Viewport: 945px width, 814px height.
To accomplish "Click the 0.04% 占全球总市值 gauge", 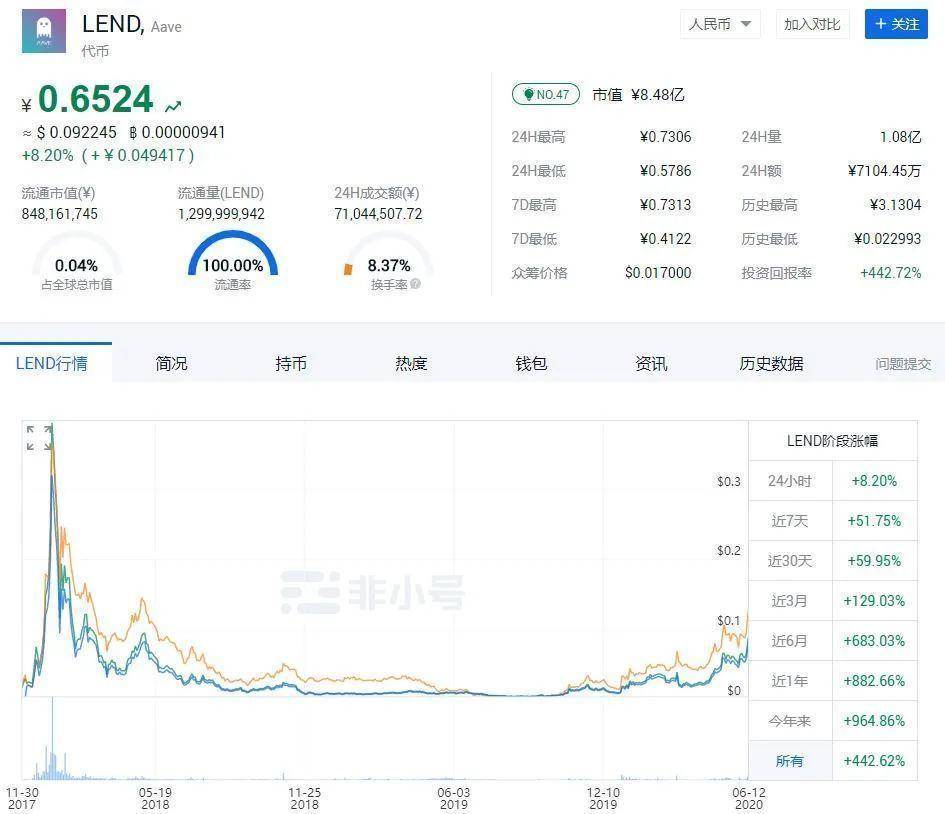I will (x=77, y=259).
